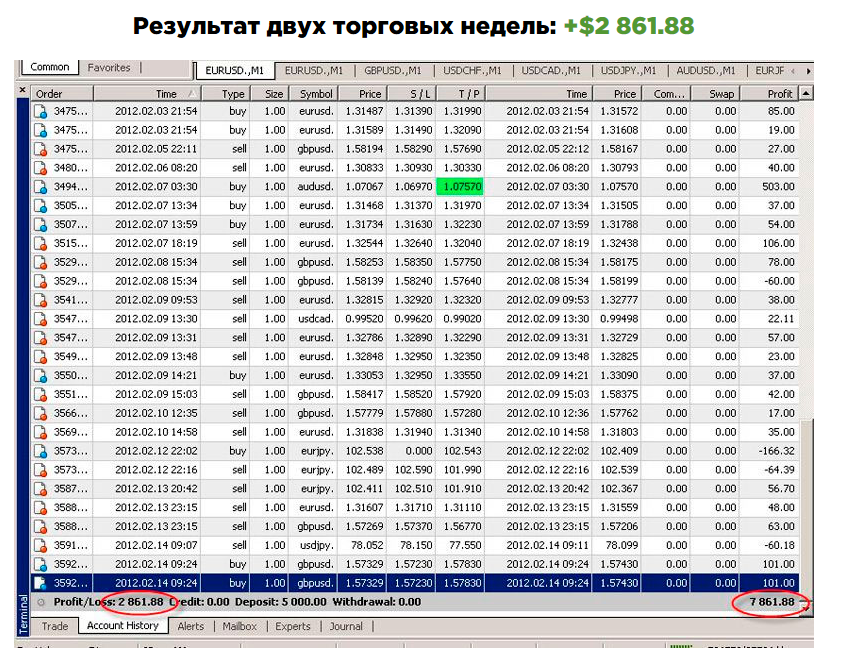Open the Mailbox tab

coord(240,626)
